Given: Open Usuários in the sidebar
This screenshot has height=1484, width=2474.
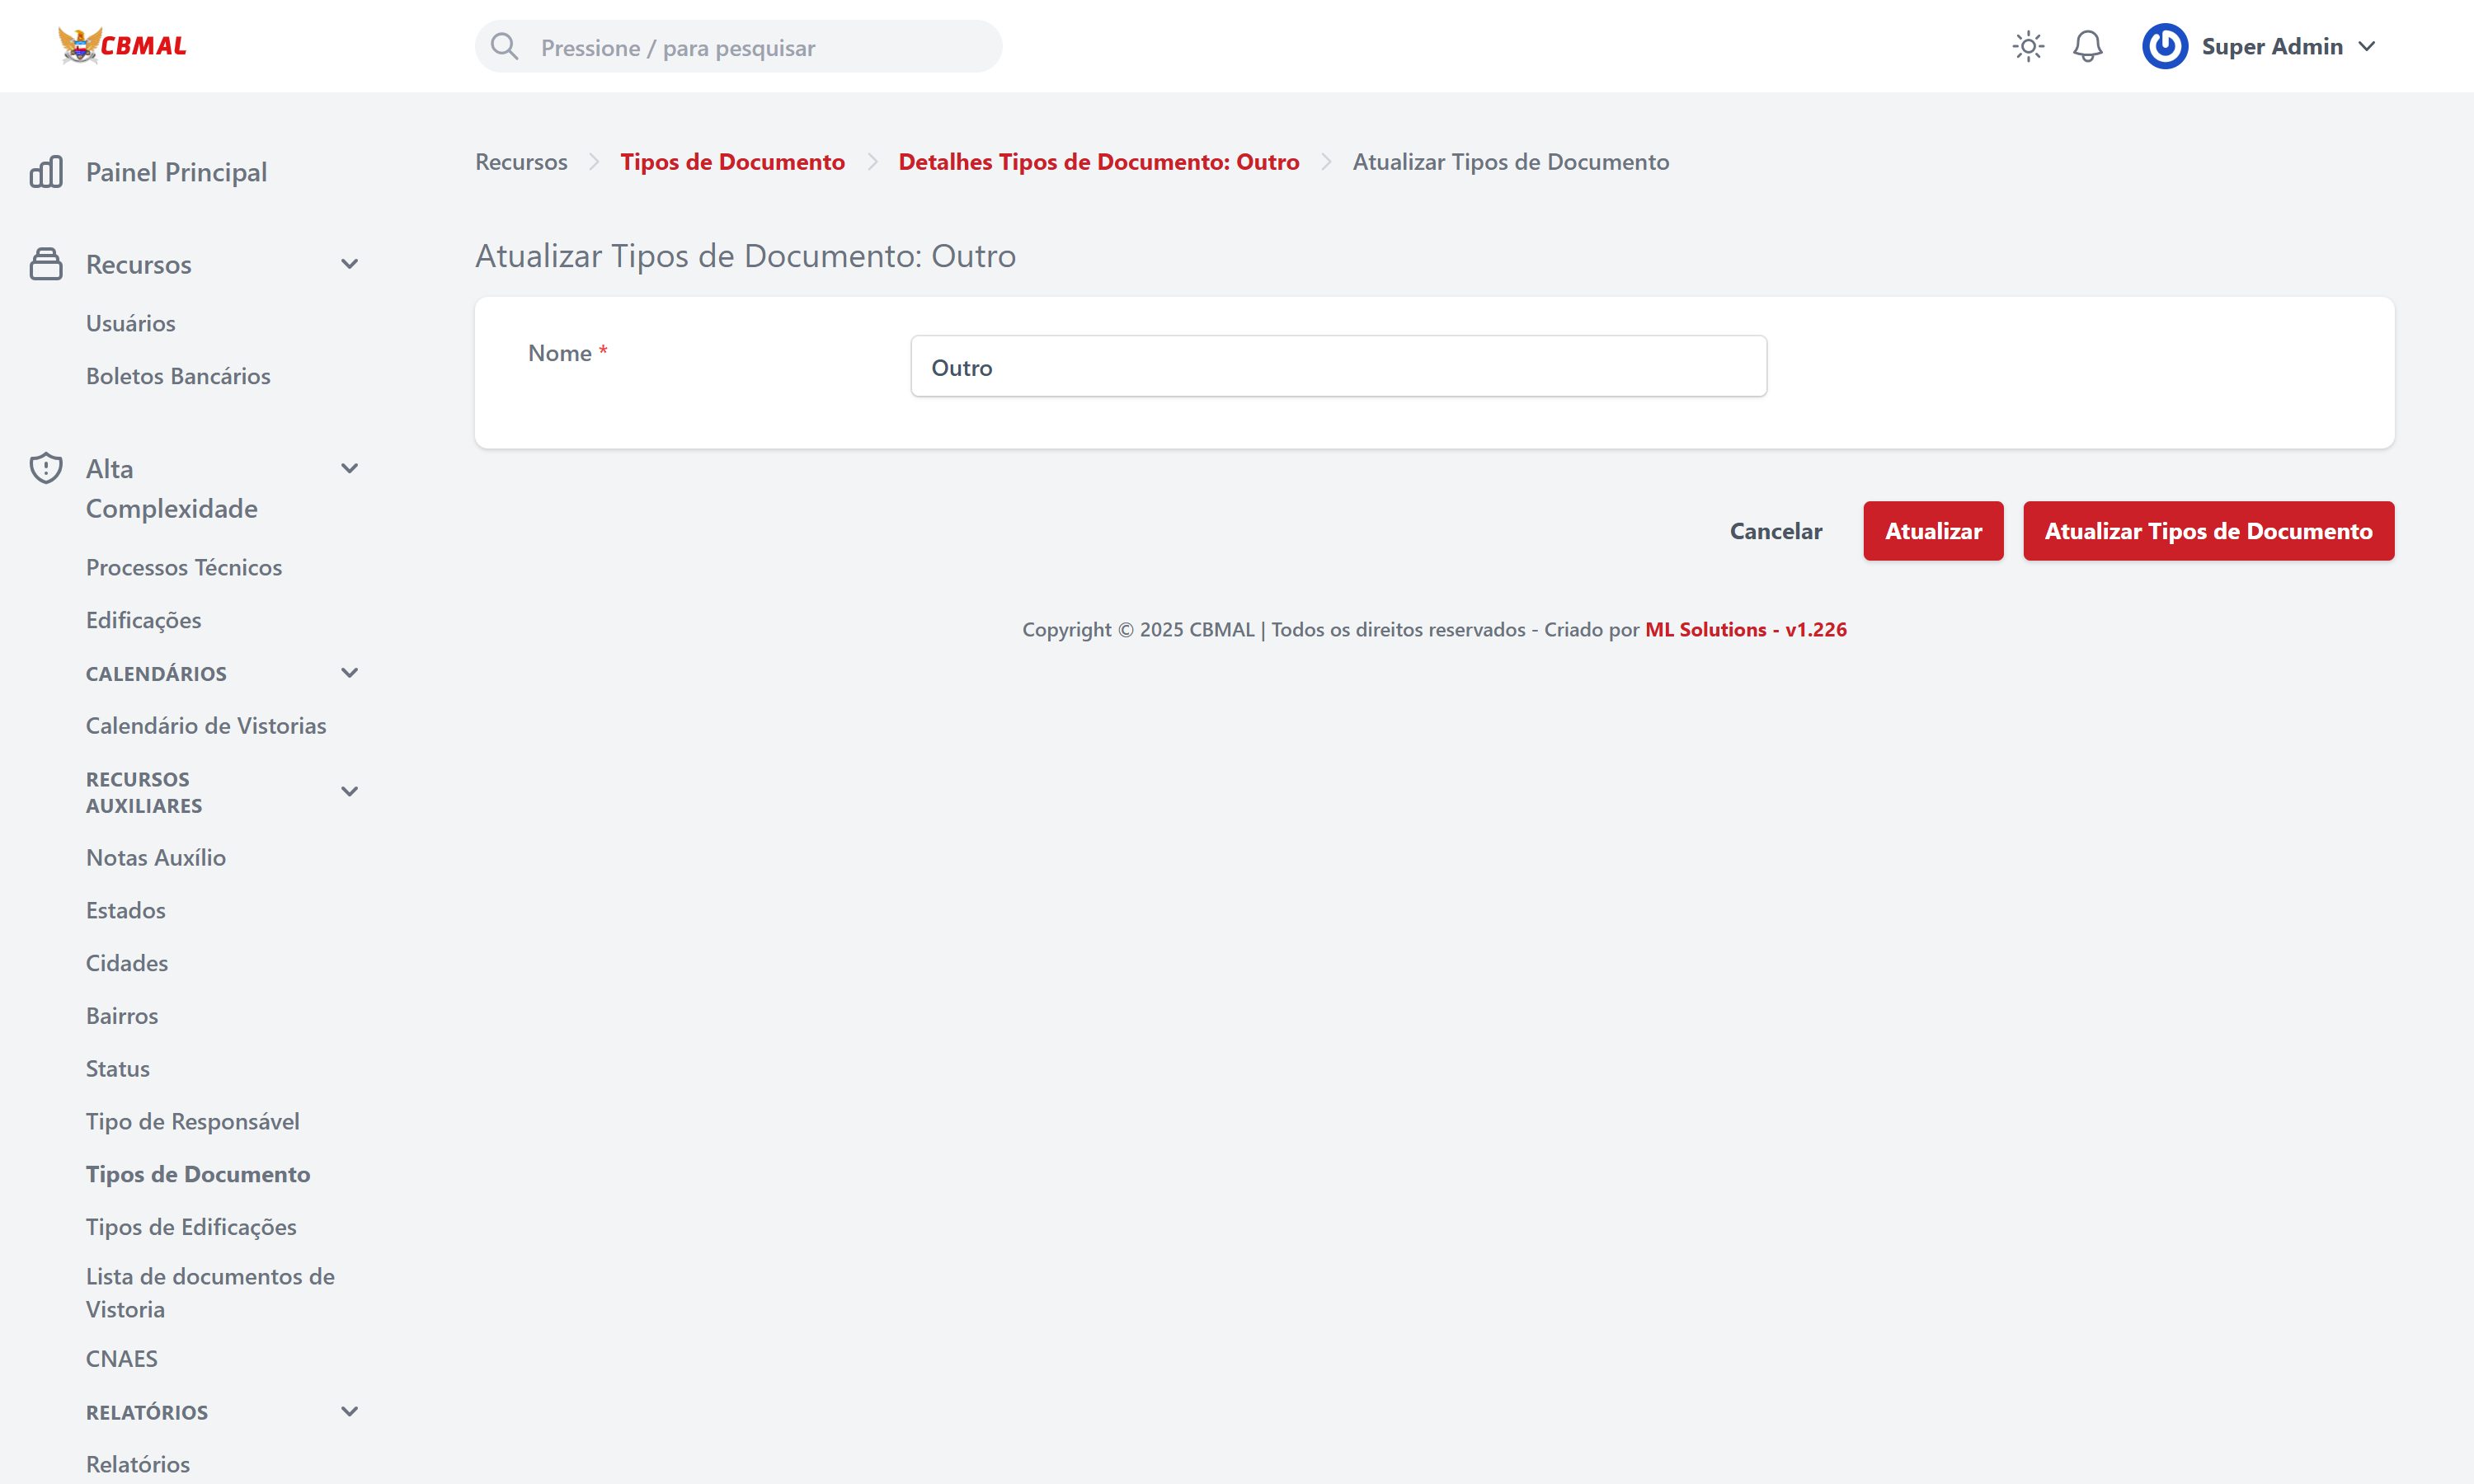Looking at the screenshot, I should pyautogui.click(x=130, y=323).
